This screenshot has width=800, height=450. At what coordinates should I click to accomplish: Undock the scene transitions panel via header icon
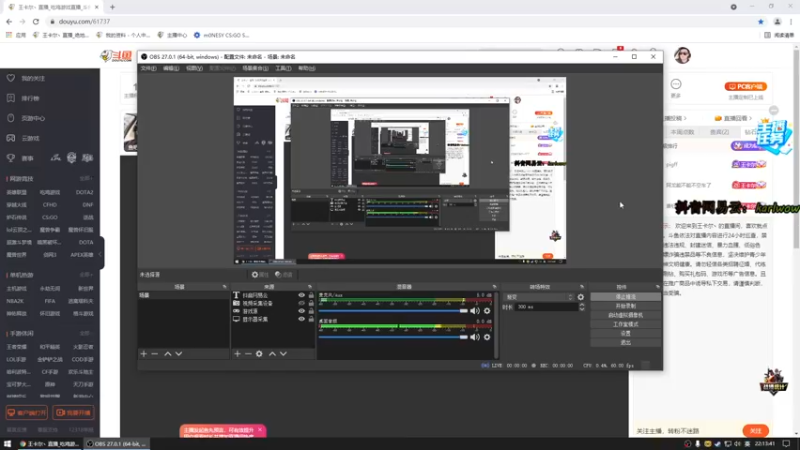(582, 287)
